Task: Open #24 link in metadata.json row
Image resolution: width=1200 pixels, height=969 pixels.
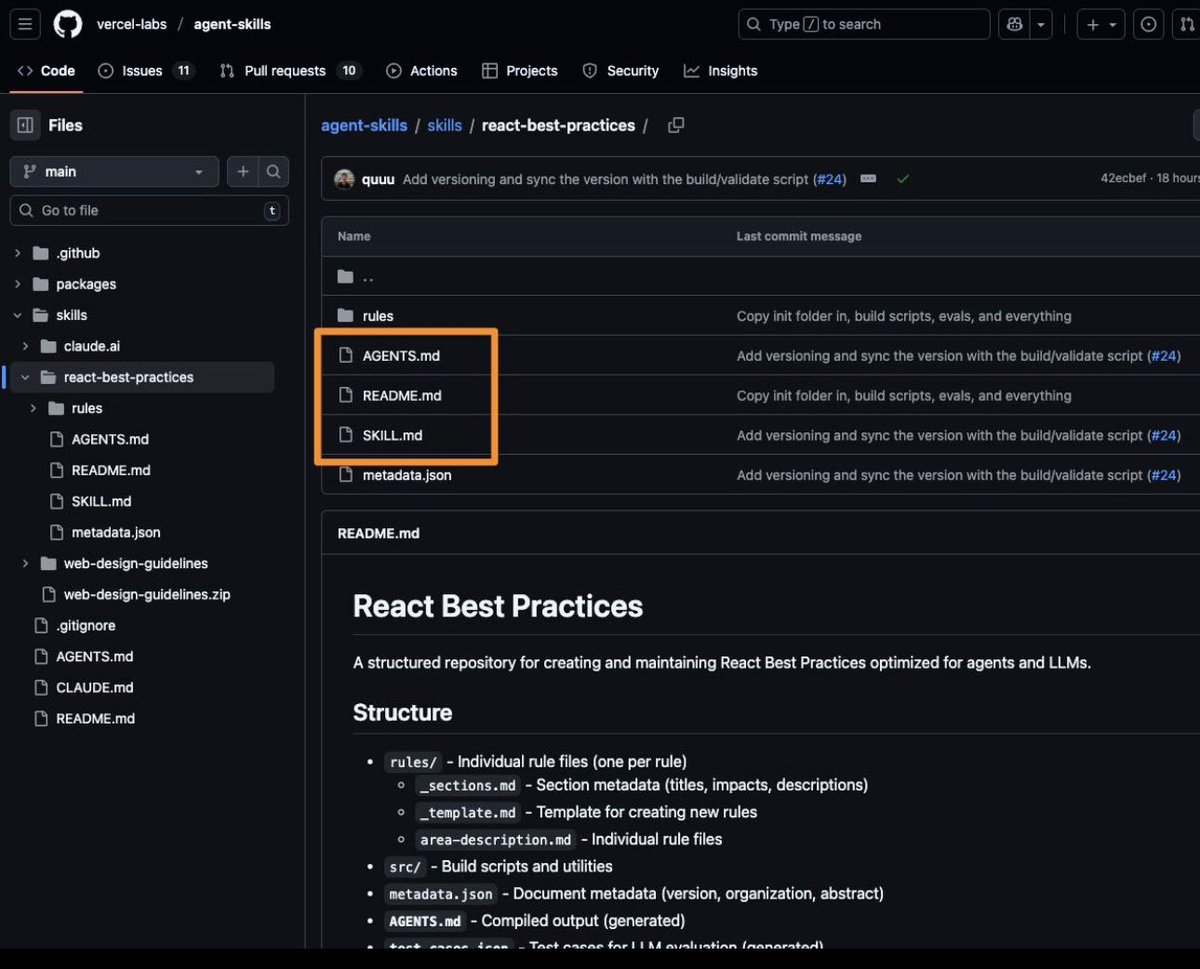Action: click(x=1164, y=475)
